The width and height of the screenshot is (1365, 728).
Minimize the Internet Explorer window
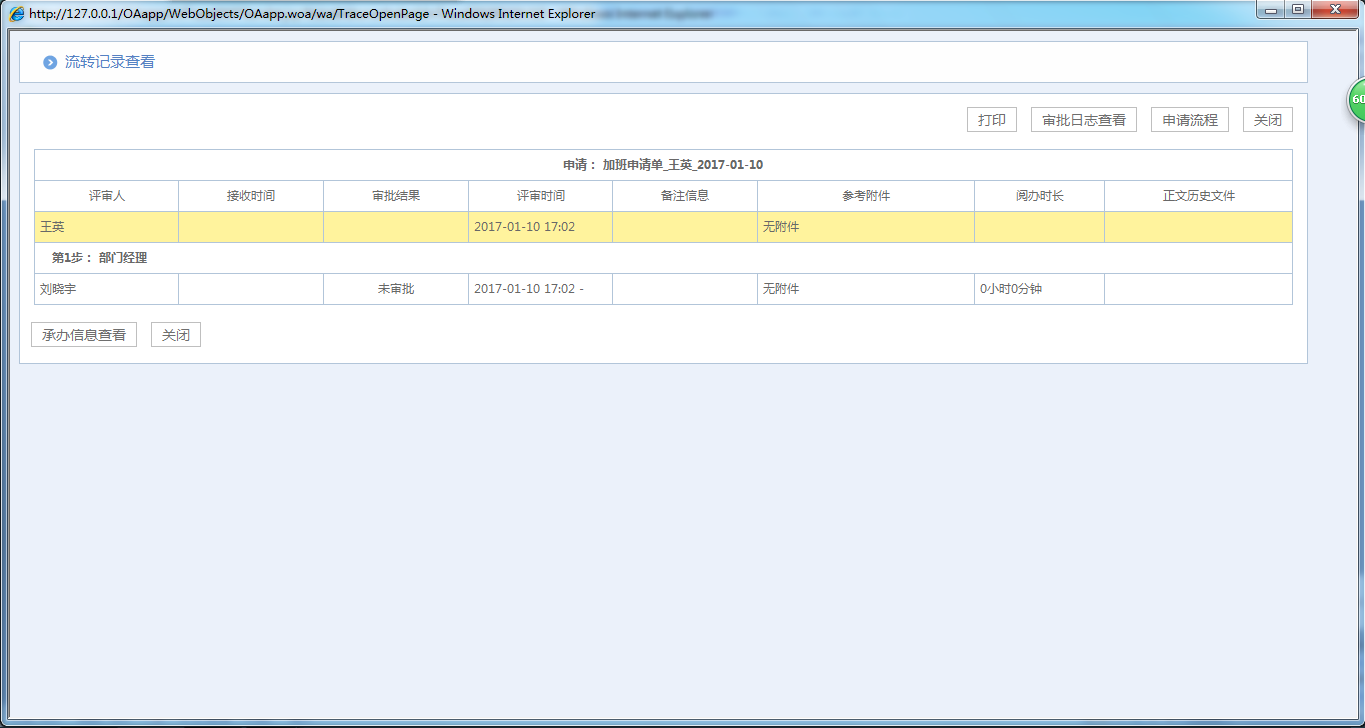click(1271, 10)
